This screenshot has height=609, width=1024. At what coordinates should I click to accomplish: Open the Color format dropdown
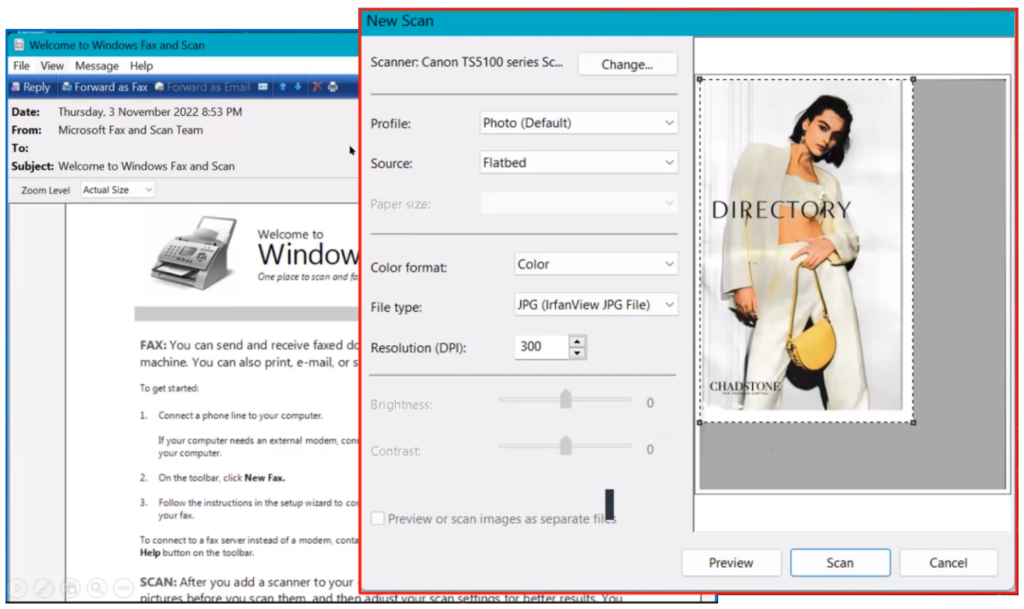(x=596, y=264)
